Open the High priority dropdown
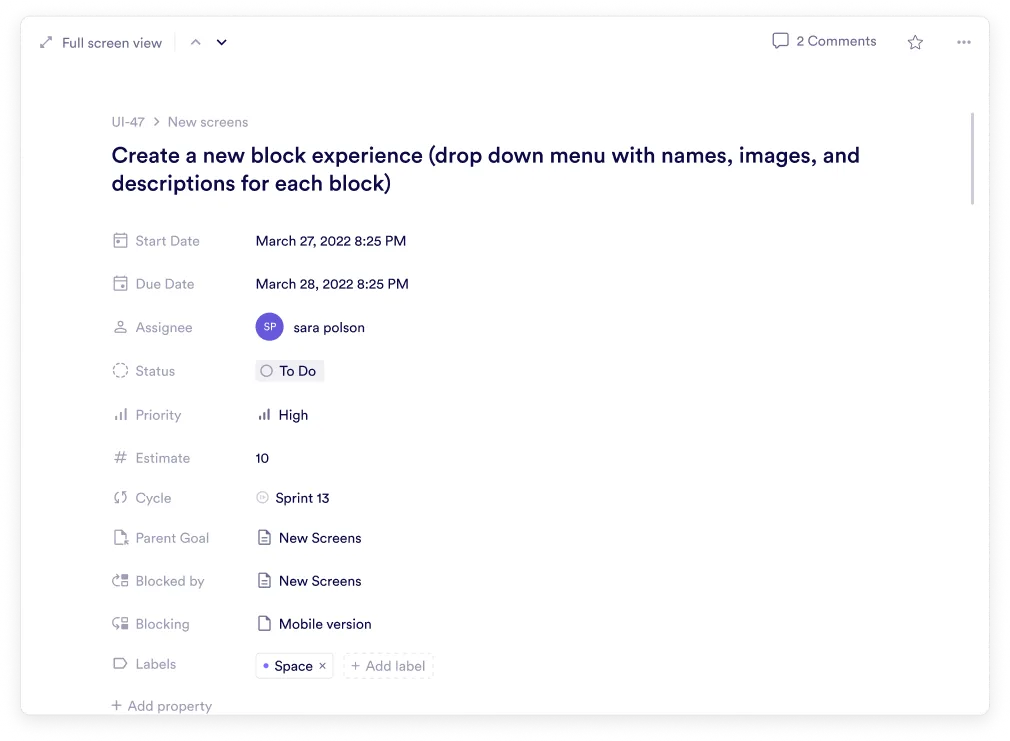The height and width of the screenshot is (741, 1010). coord(283,415)
